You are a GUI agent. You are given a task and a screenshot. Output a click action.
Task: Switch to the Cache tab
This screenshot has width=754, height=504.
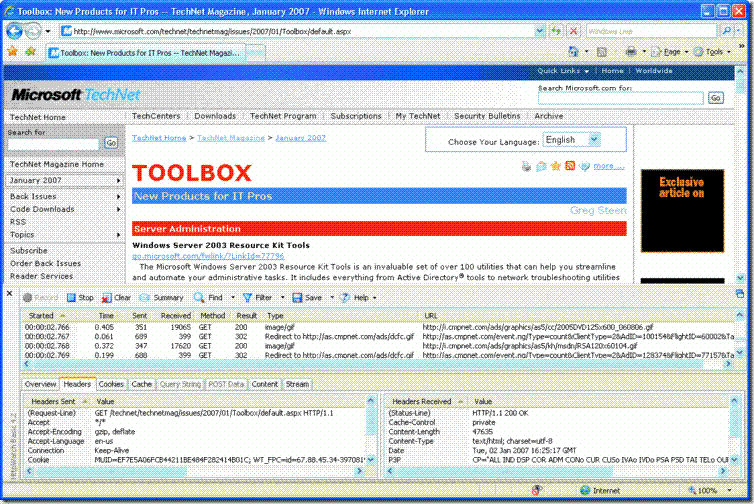pyautogui.click(x=141, y=384)
